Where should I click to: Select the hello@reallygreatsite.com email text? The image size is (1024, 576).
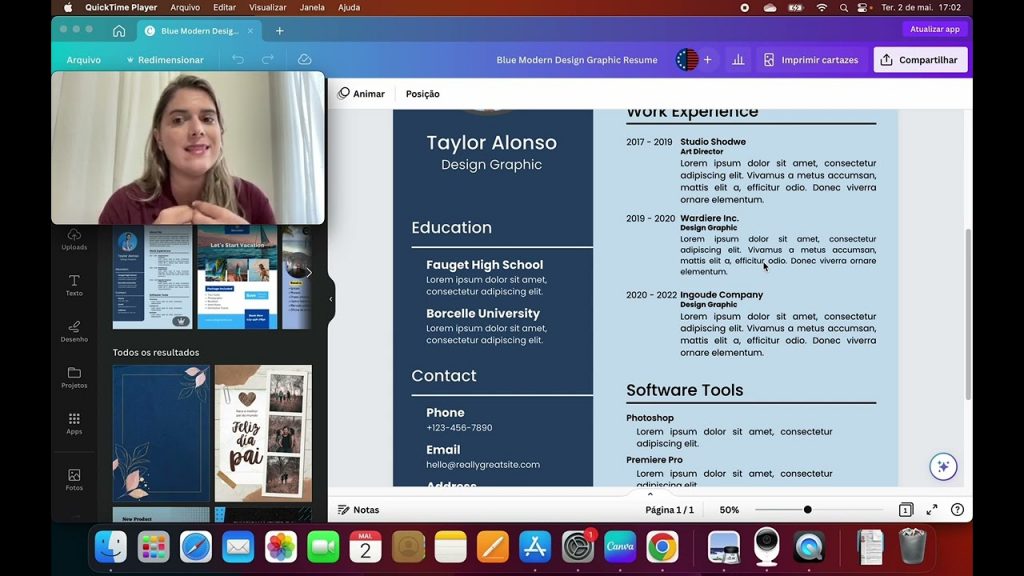483,464
